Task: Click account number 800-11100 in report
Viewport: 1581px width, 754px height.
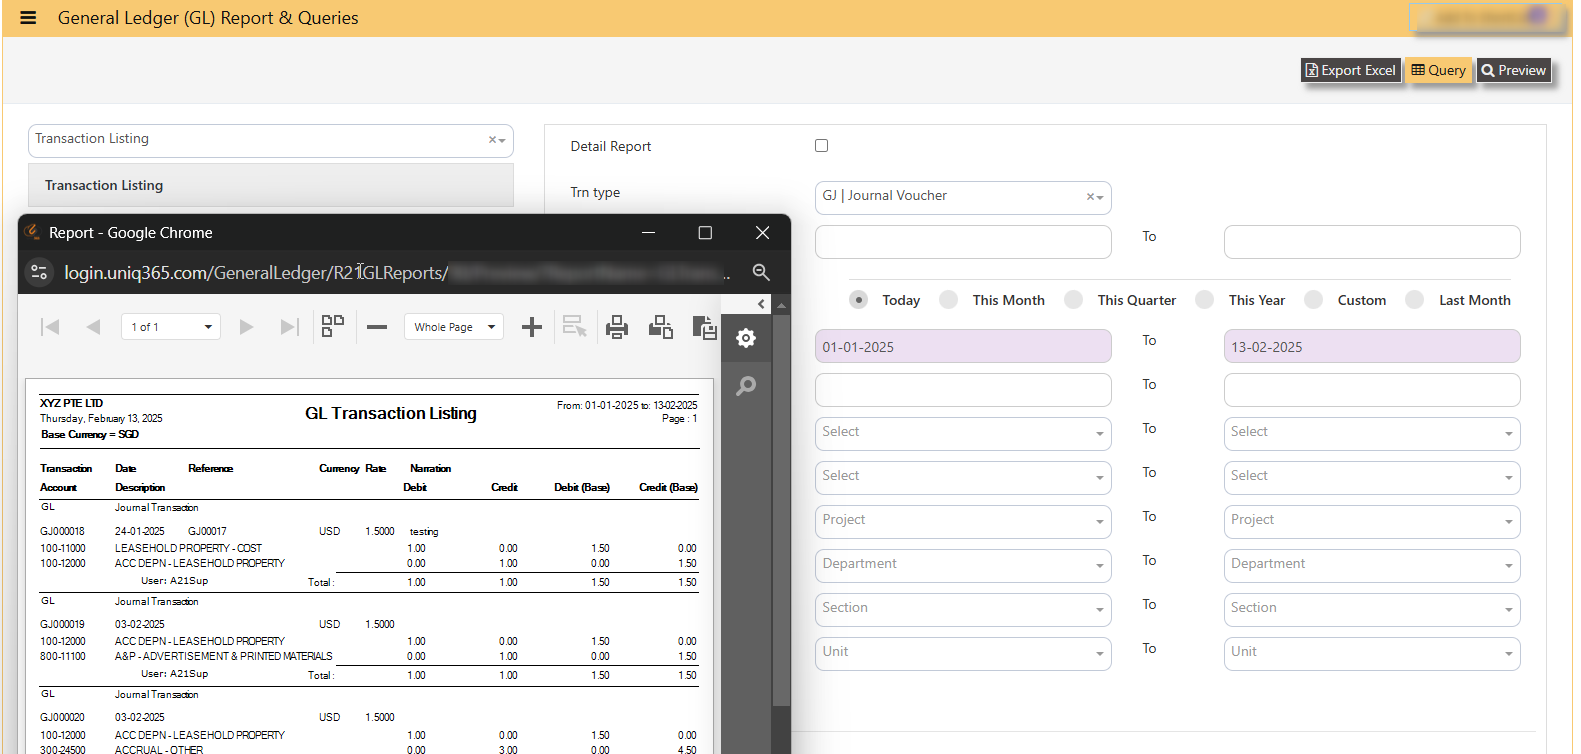Action: 63,656
